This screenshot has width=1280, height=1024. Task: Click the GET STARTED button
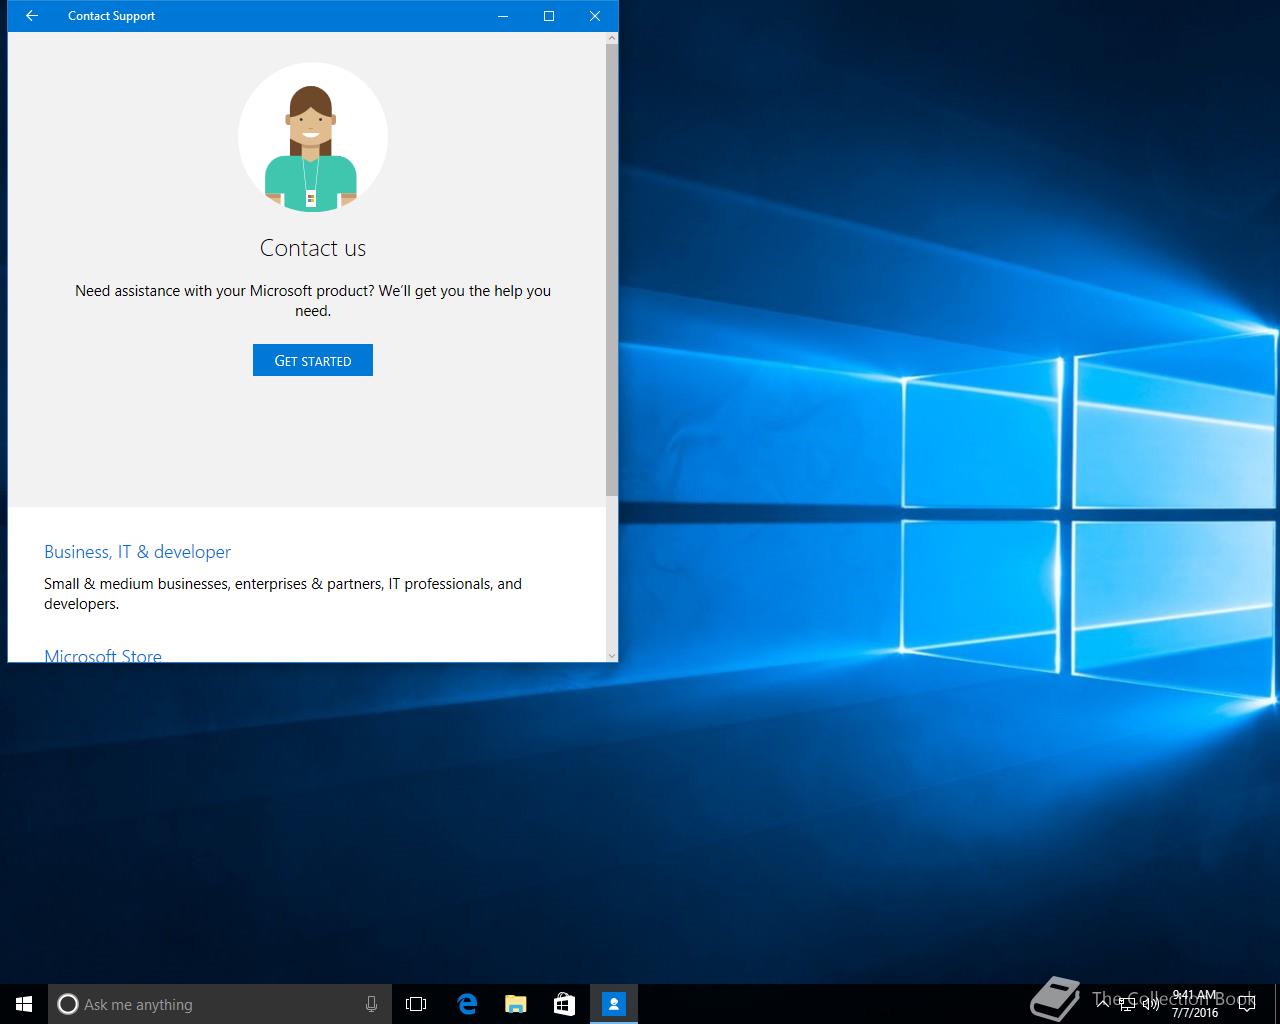[313, 360]
